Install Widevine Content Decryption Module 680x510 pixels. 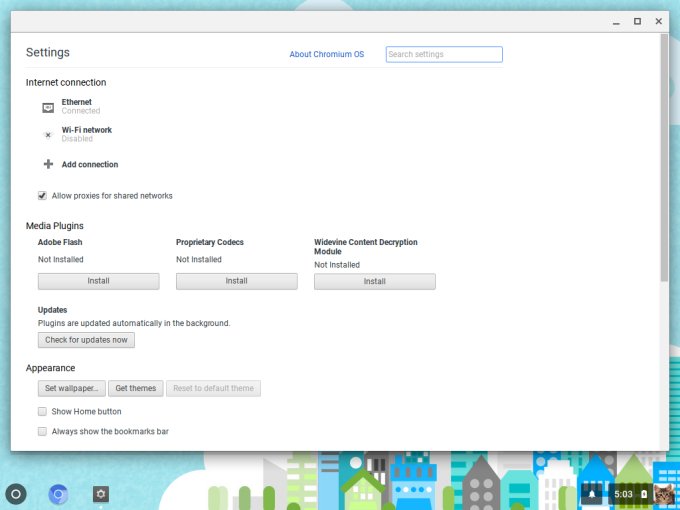(375, 281)
